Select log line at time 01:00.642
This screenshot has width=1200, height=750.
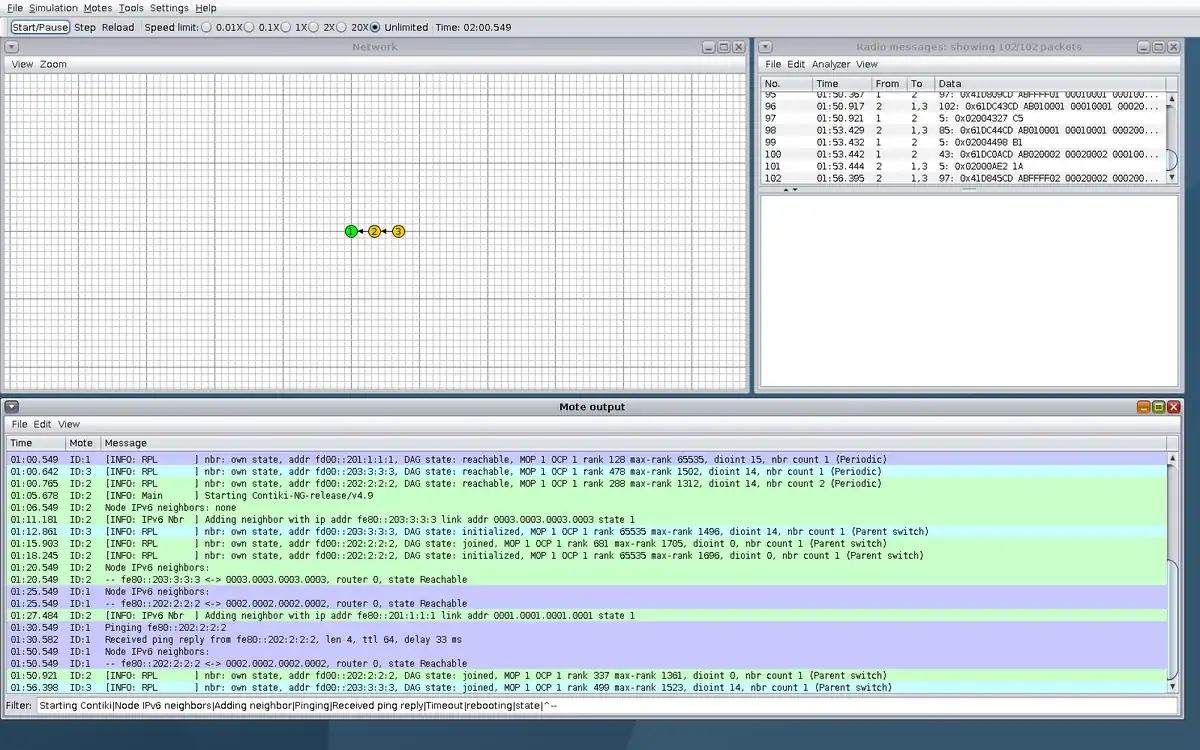tap(587, 472)
